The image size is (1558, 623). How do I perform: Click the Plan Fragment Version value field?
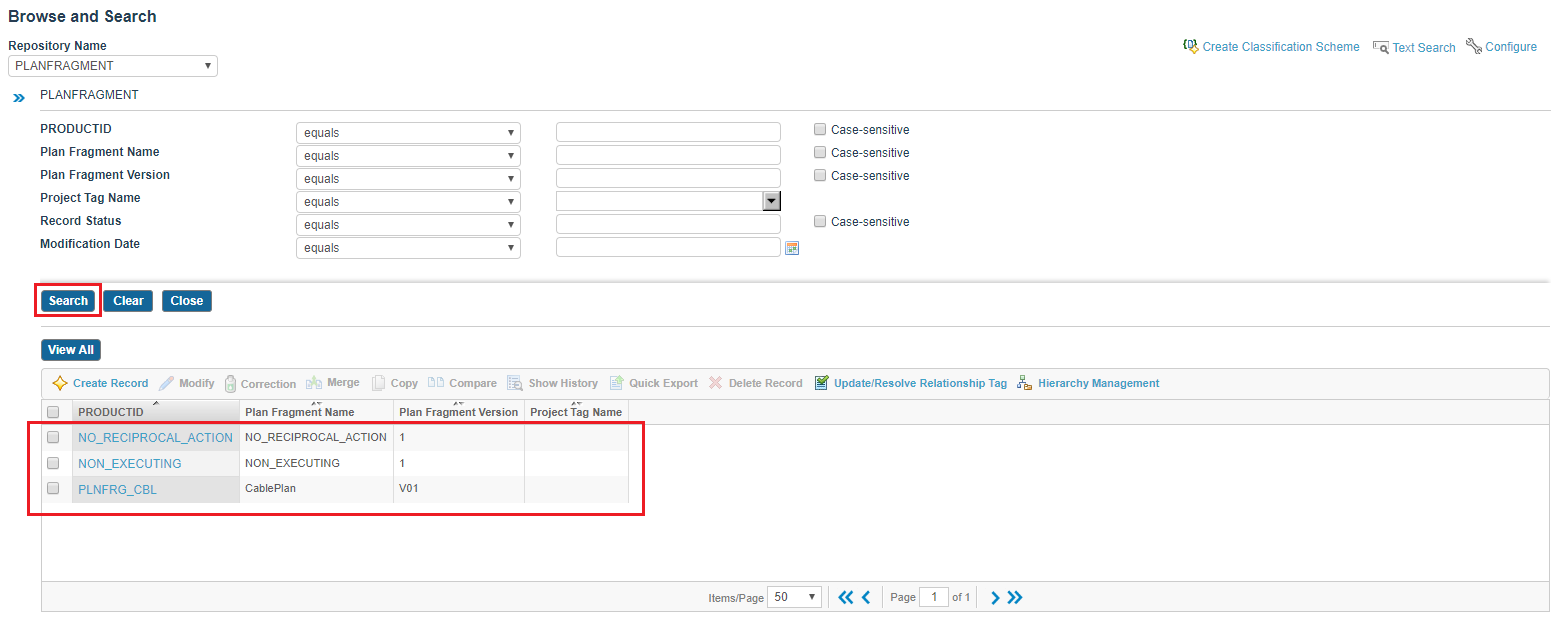click(668, 178)
